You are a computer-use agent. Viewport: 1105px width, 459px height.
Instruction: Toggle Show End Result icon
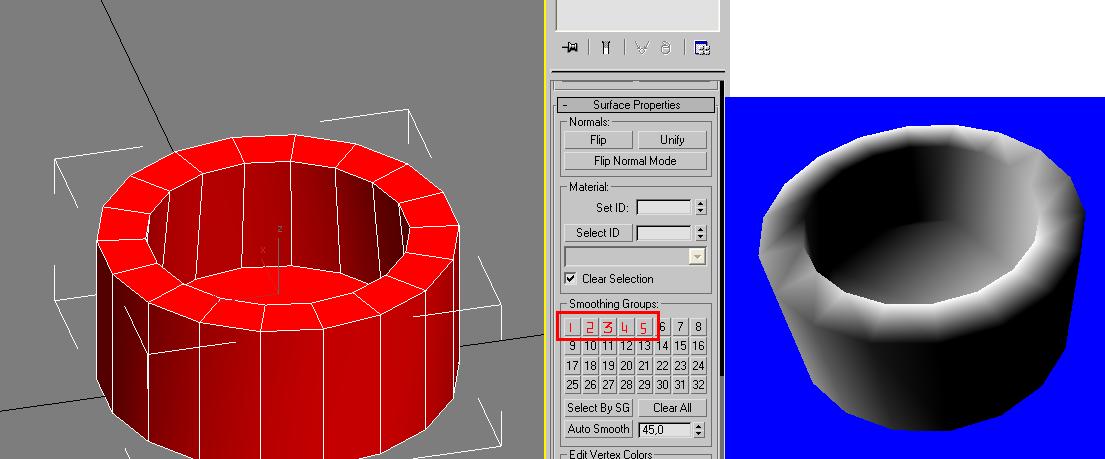click(606, 47)
